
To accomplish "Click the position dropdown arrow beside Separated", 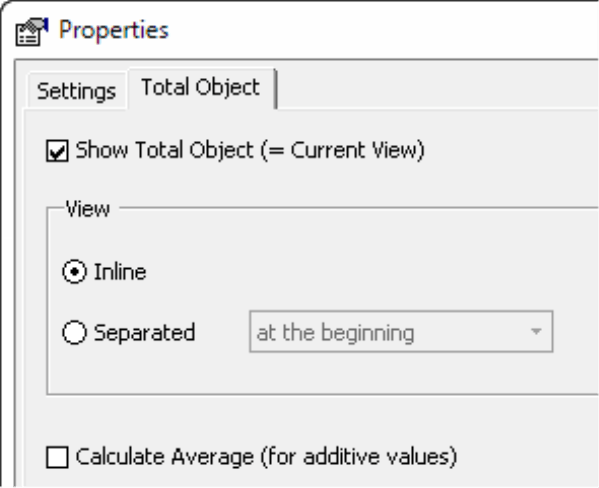I will click(x=536, y=332).
